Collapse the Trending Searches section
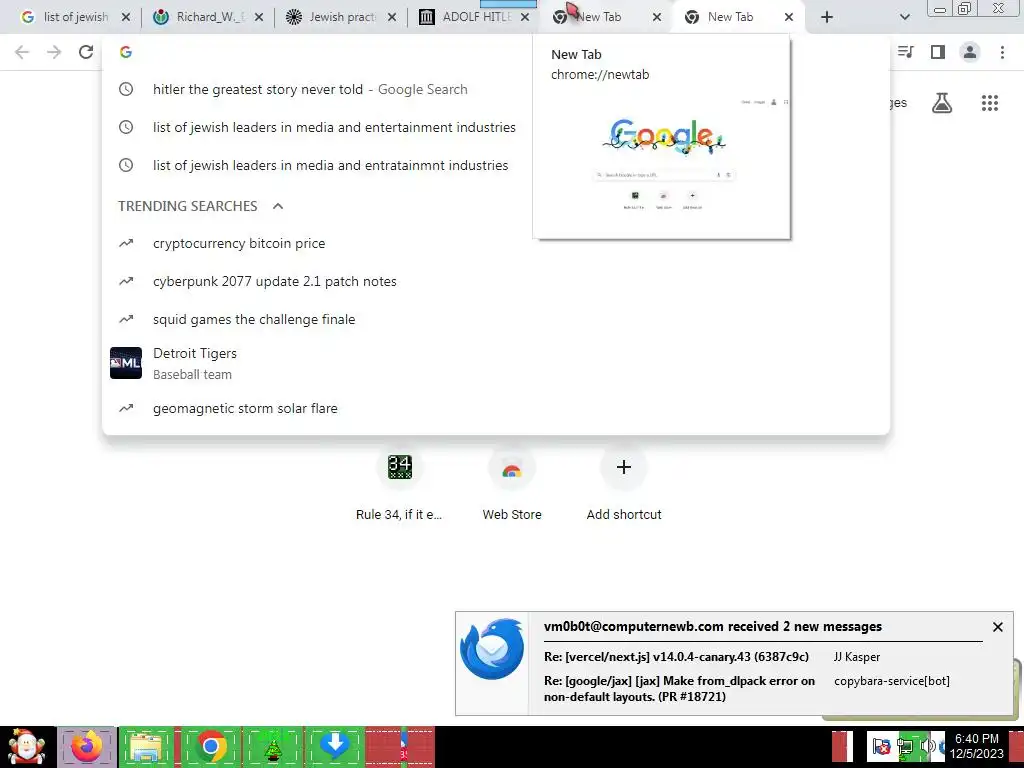Image resolution: width=1024 pixels, height=768 pixels. (x=278, y=206)
